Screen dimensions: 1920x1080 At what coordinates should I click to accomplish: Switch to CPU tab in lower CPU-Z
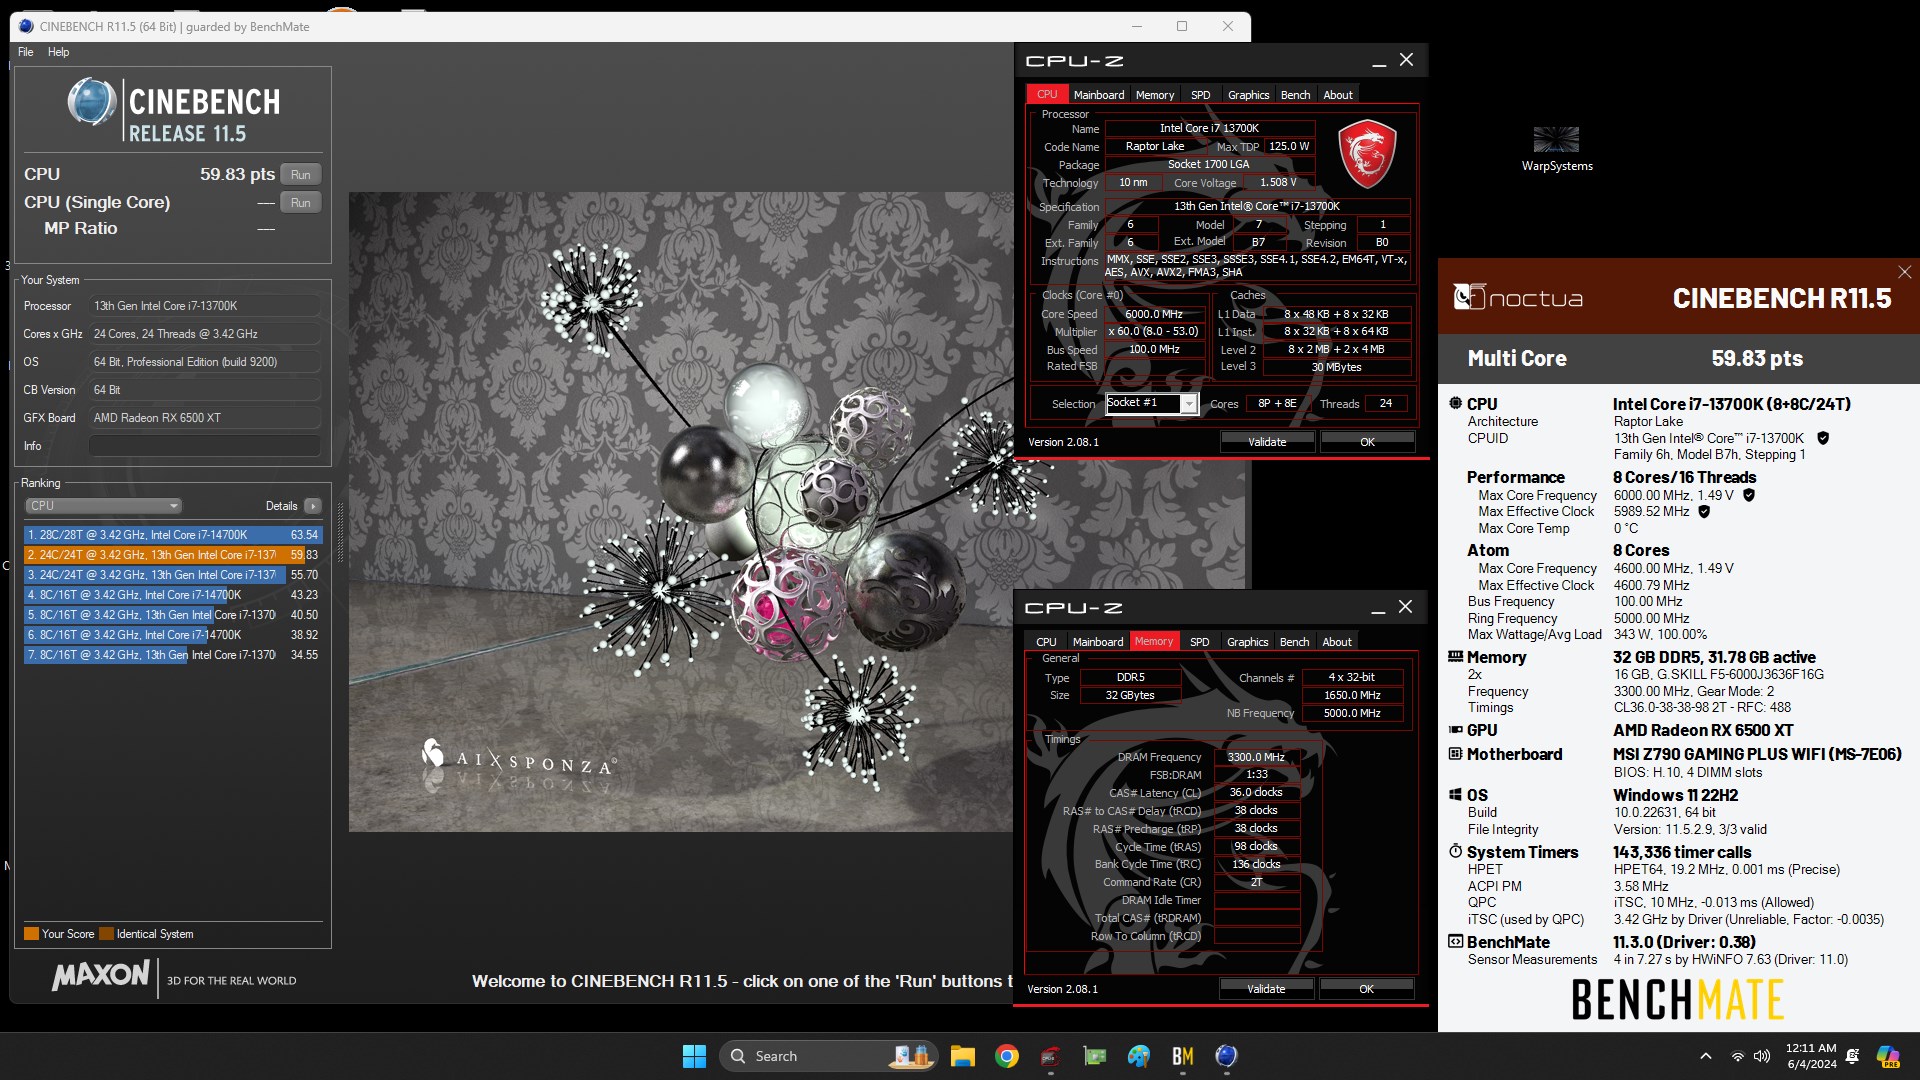[x=1046, y=642]
